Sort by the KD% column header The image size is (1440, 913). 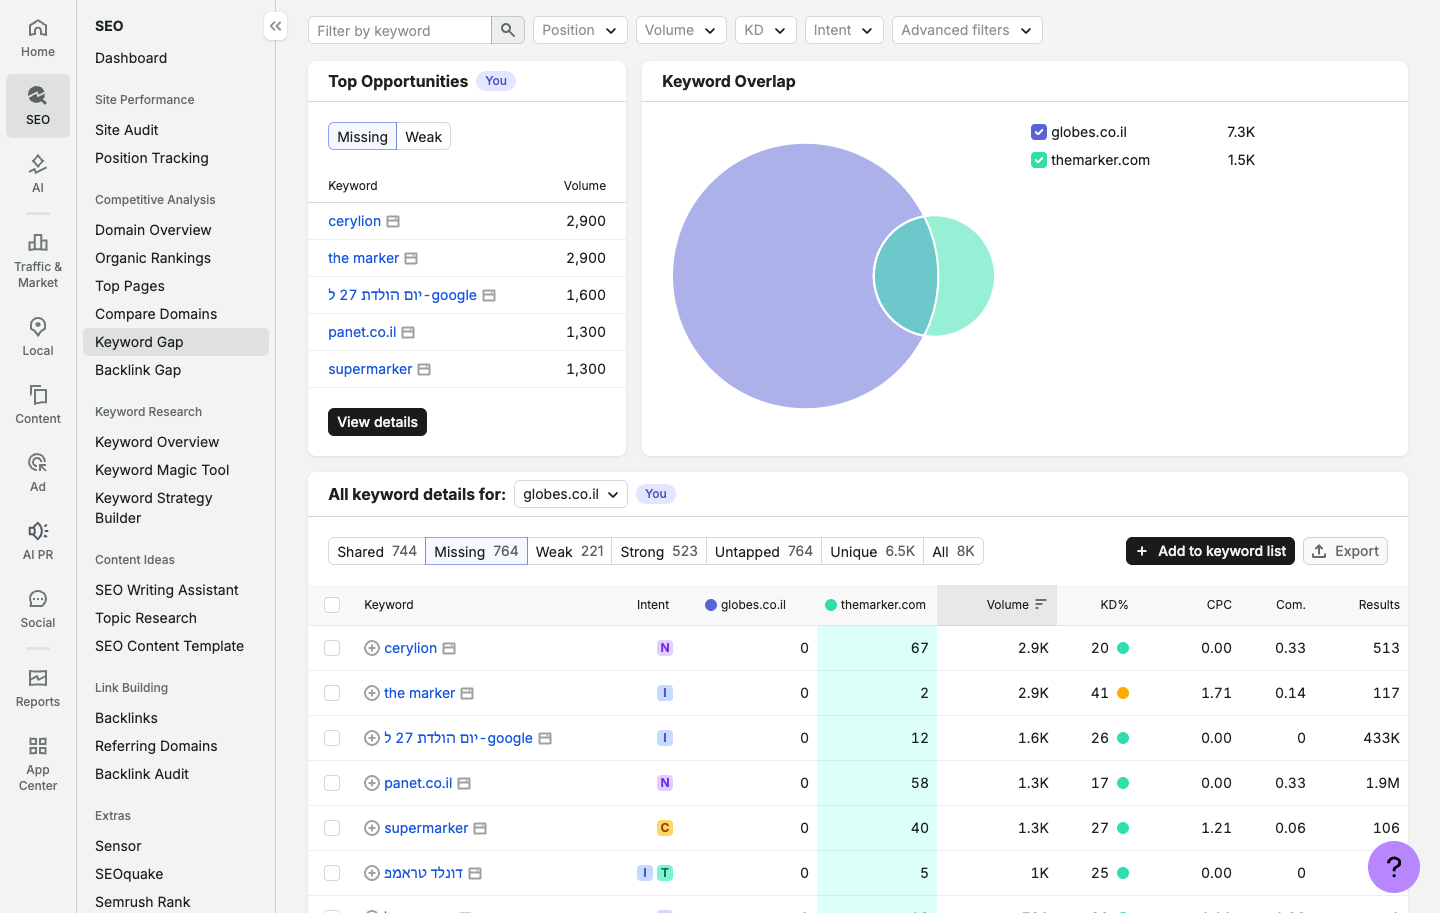[x=1114, y=605]
